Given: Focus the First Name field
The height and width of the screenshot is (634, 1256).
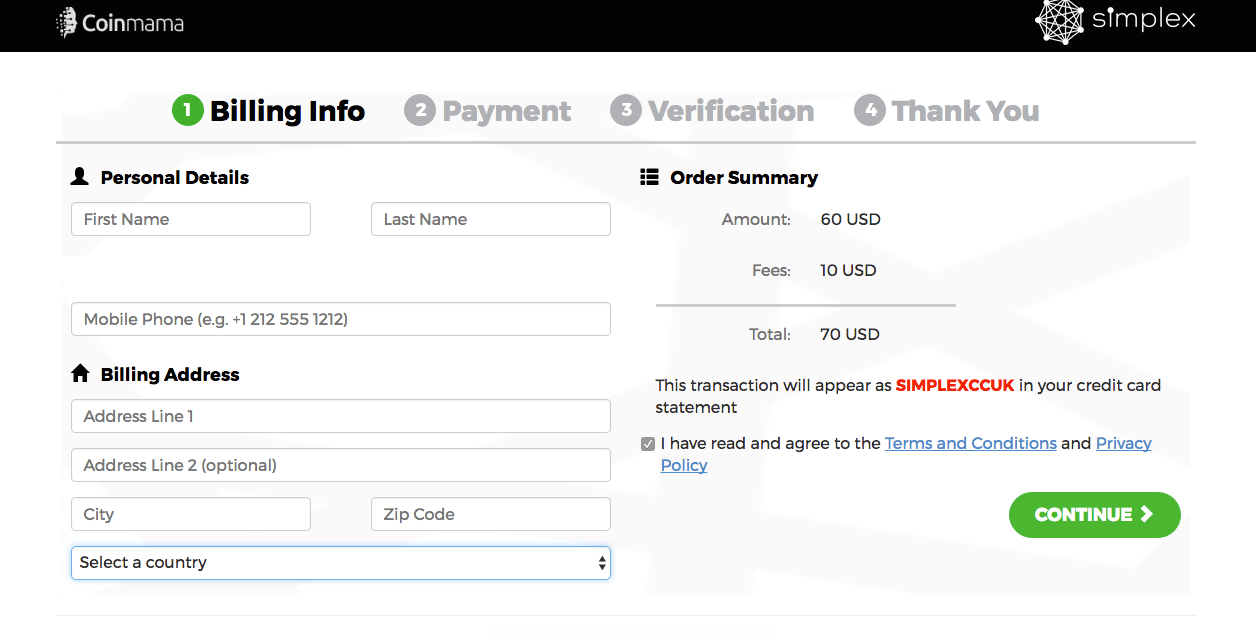Looking at the screenshot, I should [190, 219].
